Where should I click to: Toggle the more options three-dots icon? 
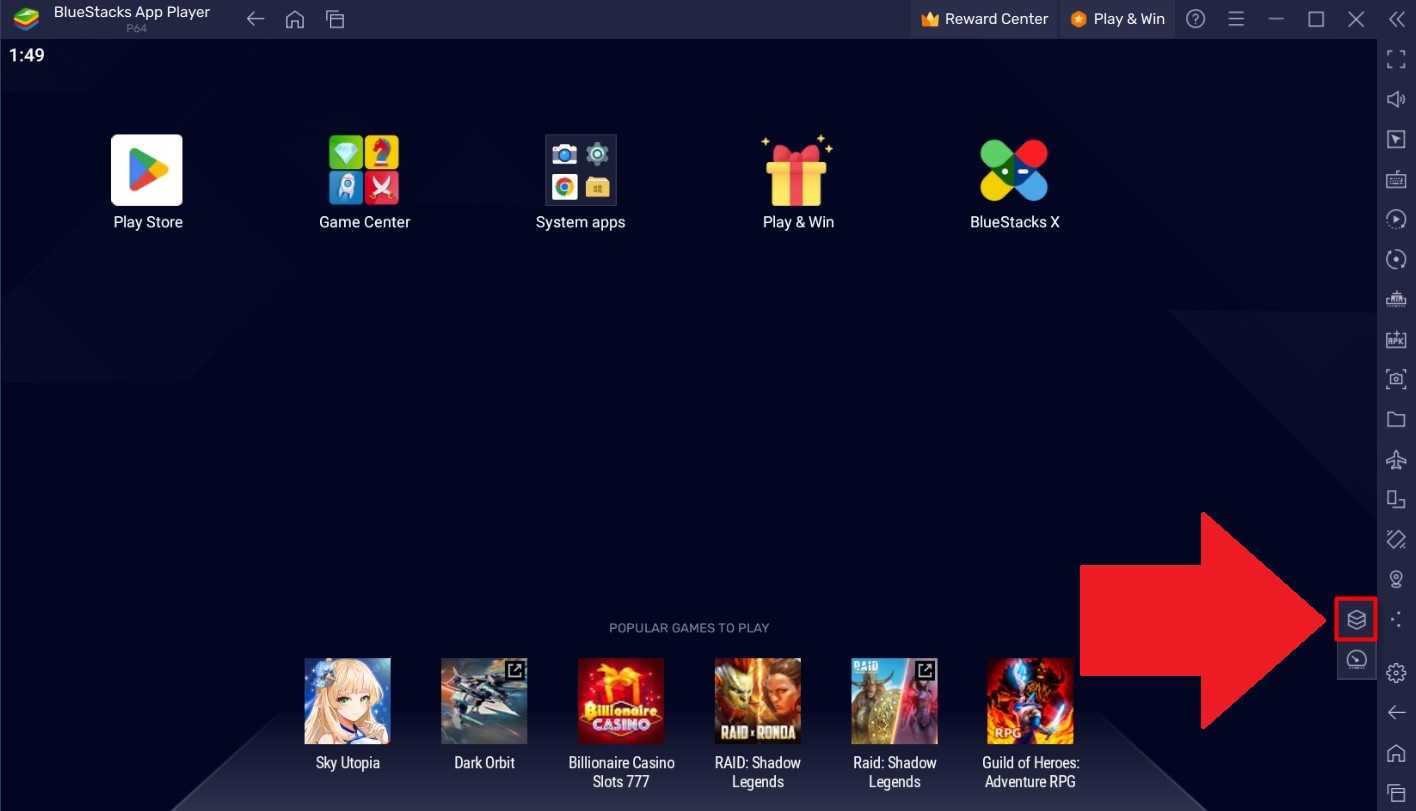click(1396, 620)
